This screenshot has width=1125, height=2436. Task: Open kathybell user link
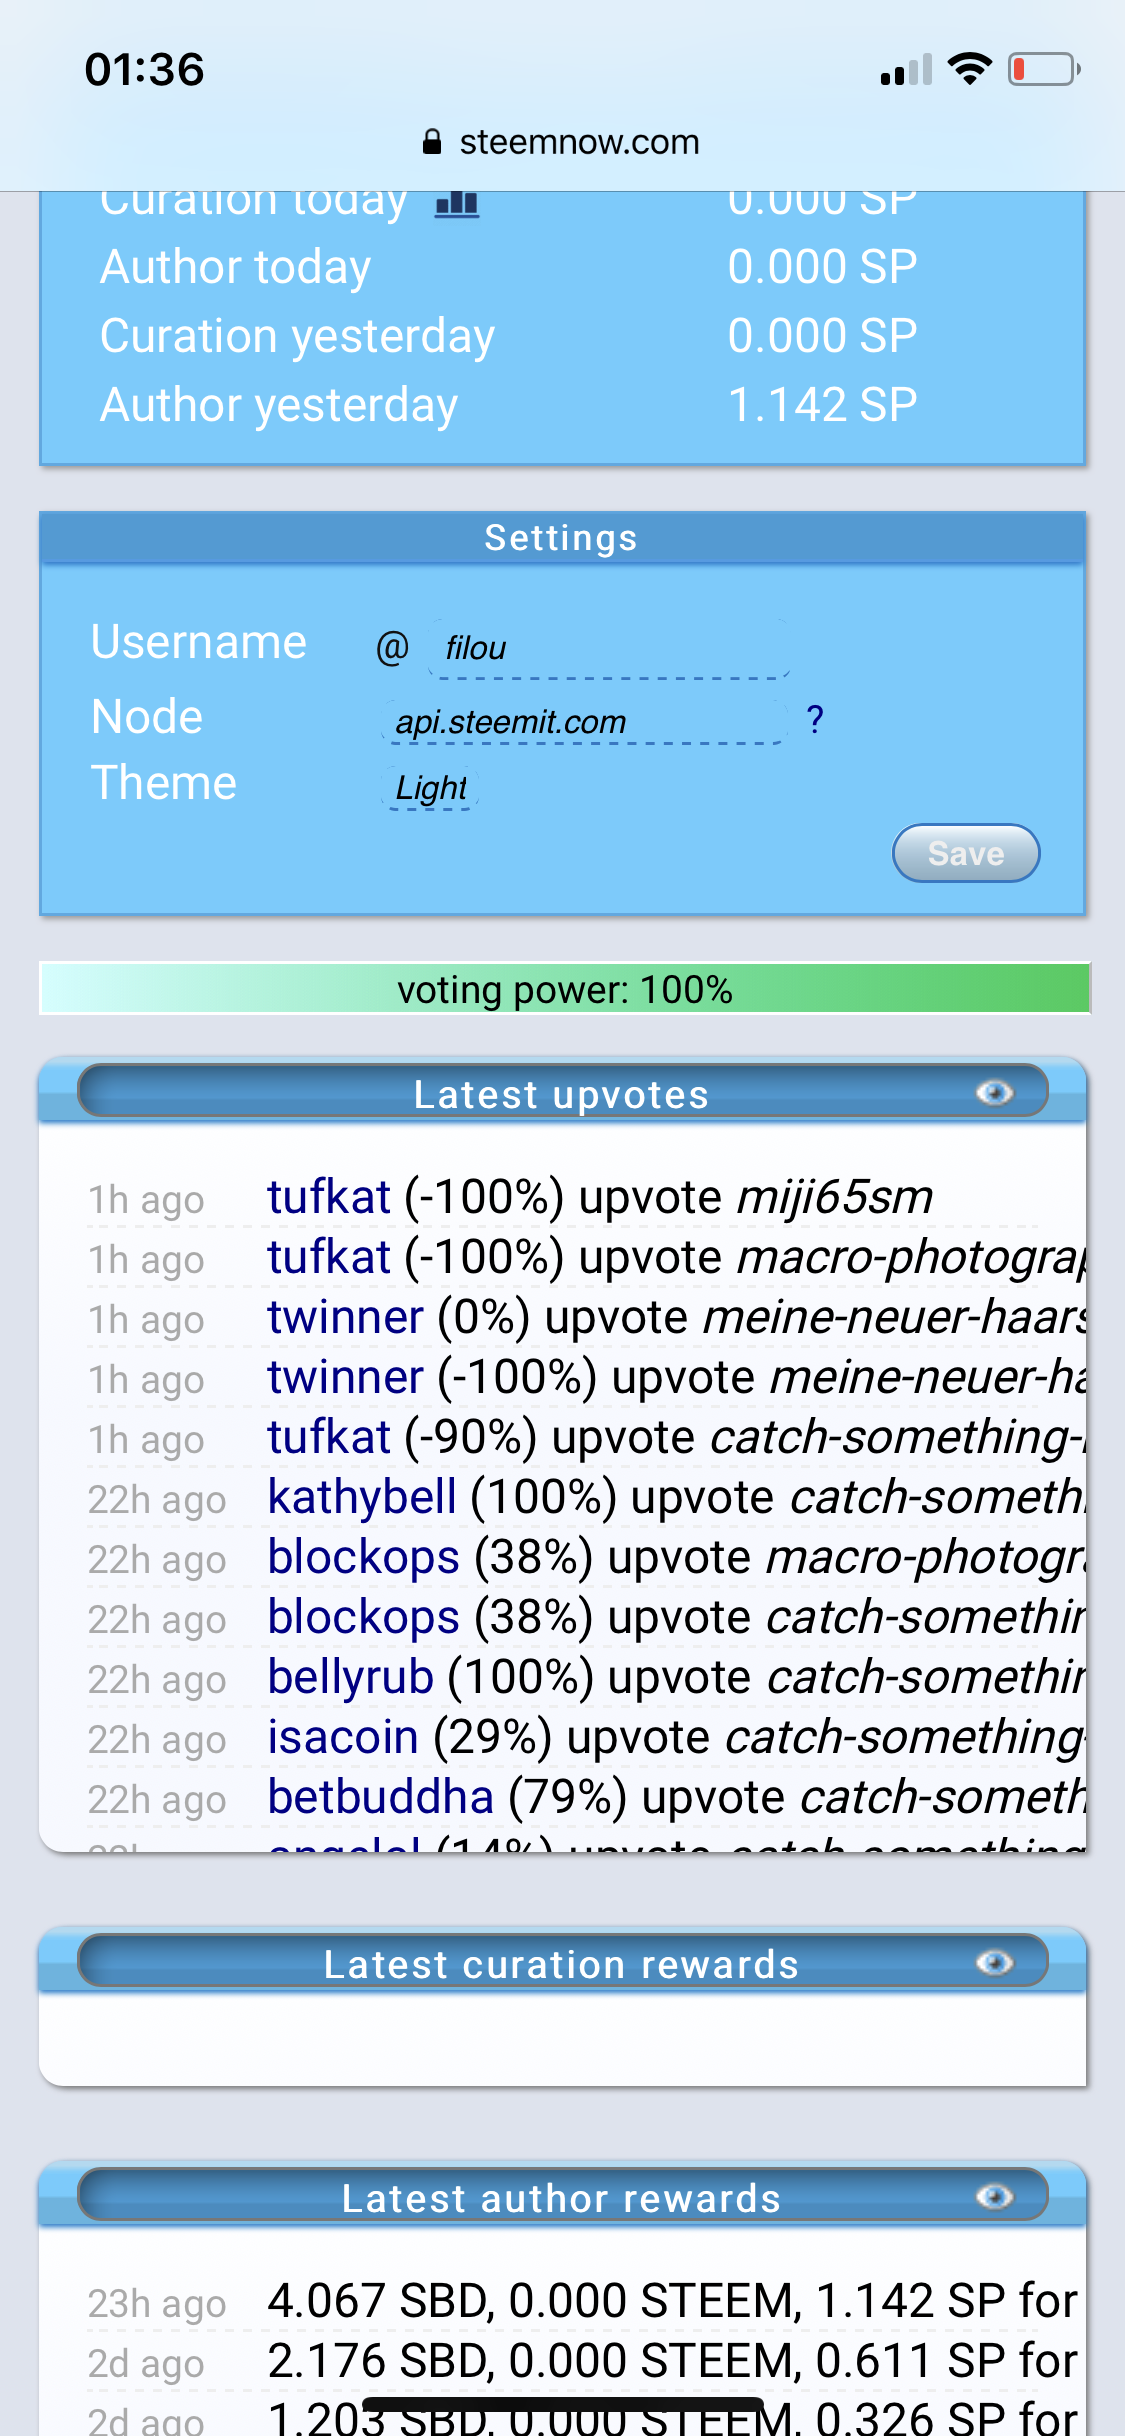click(362, 1497)
